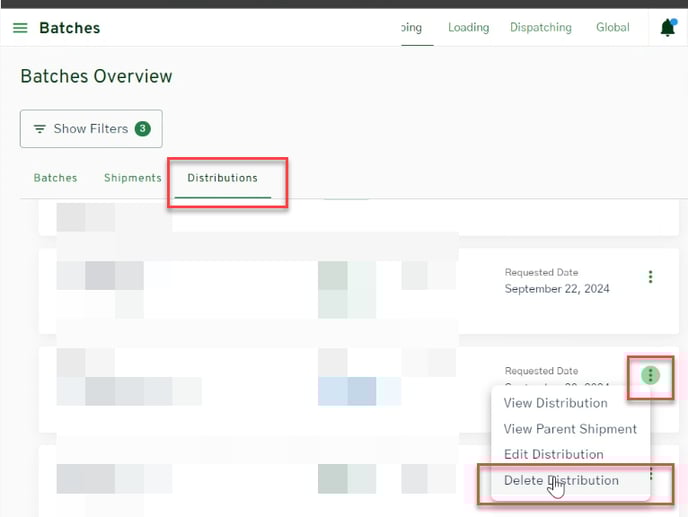Close the highlighted green three-dot menu
The height and width of the screenshot is (517, 688).
651,376
